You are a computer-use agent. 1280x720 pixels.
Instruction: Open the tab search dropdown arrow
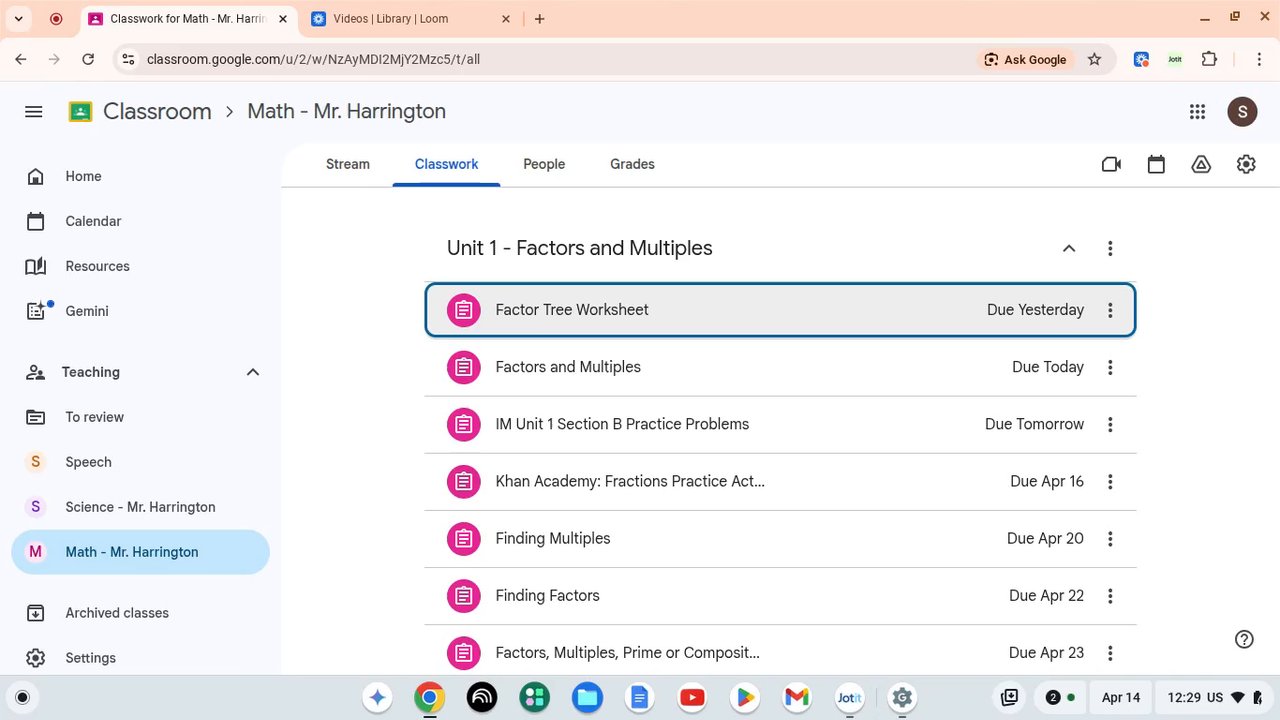pos(18,19)
